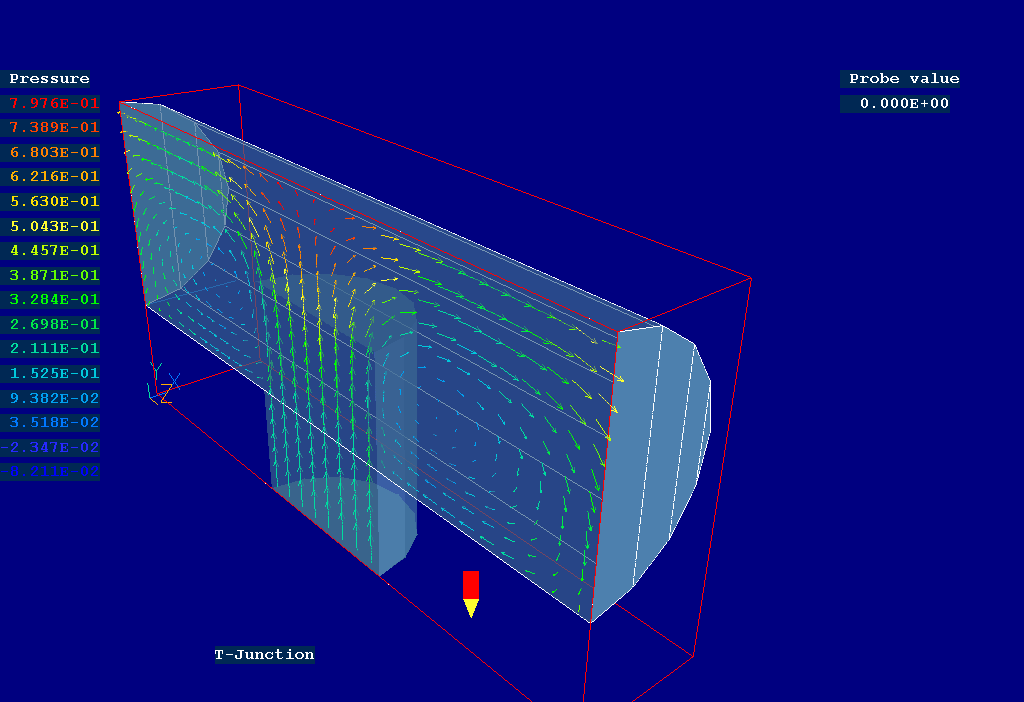Click the red and yellow probe marker
1024x702 pixels.
[471, 592]
